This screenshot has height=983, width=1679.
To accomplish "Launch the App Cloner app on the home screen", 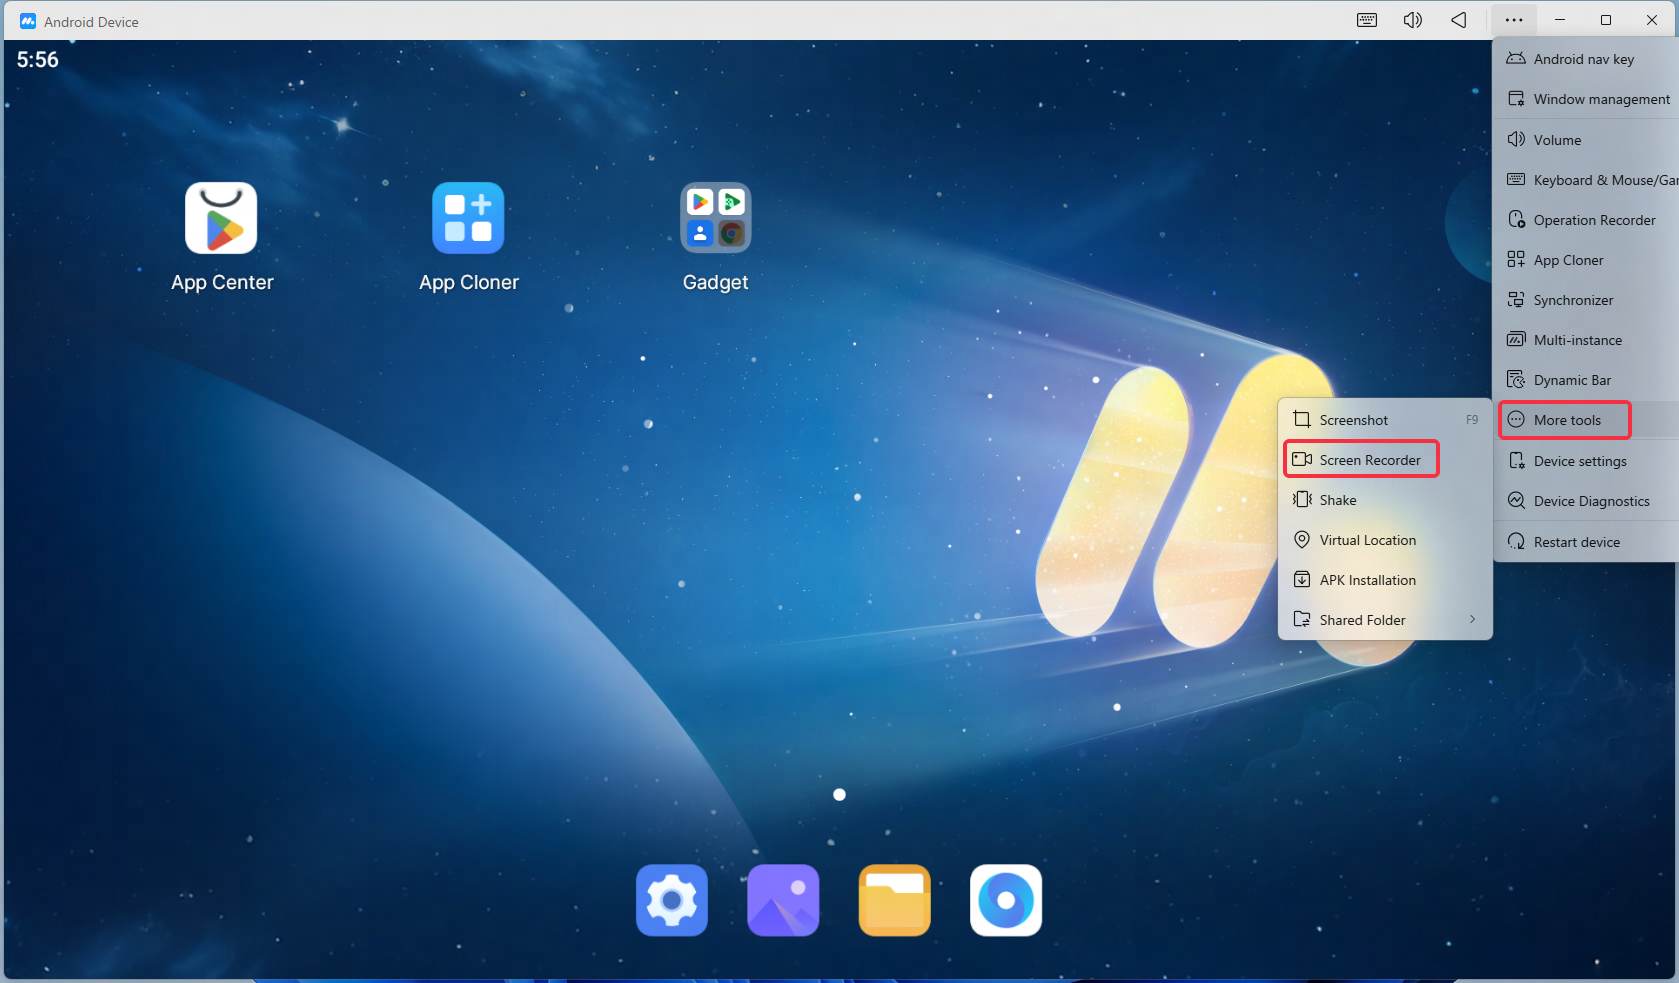I will tap(468, 218).
